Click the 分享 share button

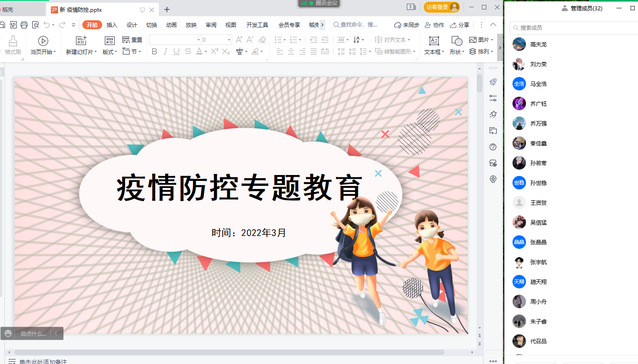tap(460, 25)
